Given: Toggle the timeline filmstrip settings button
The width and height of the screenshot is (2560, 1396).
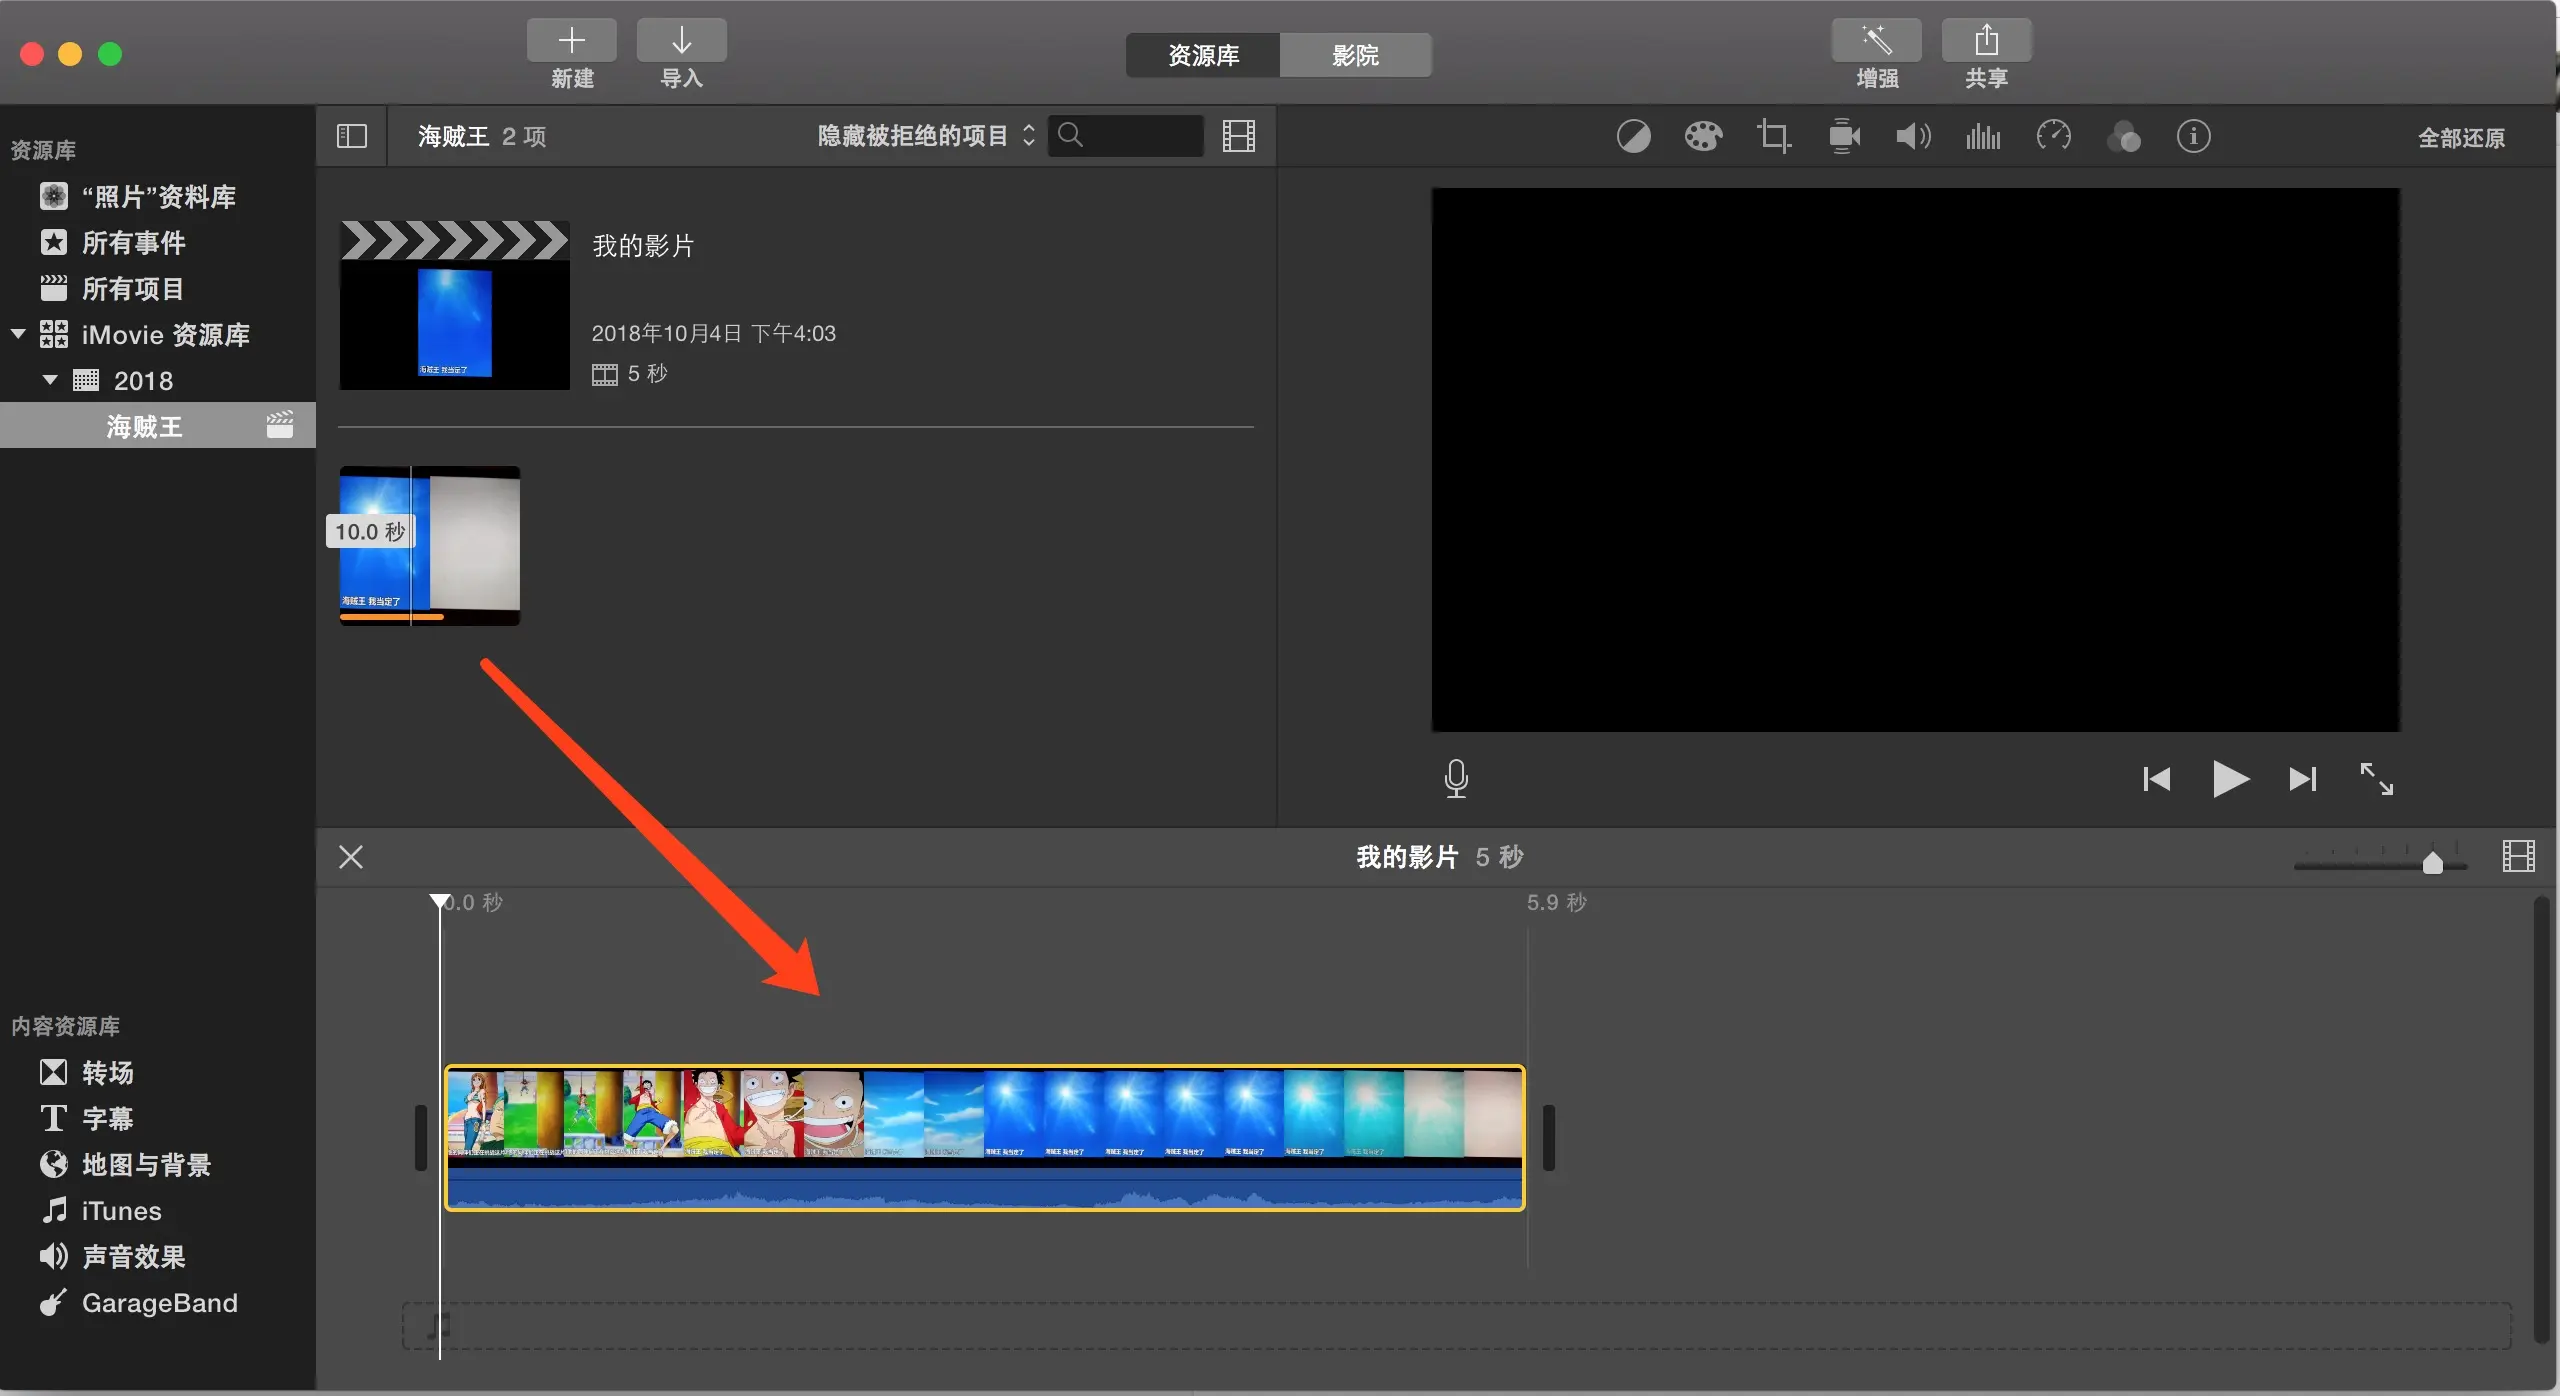Looking at the screenshot, I should (2518, 856).
